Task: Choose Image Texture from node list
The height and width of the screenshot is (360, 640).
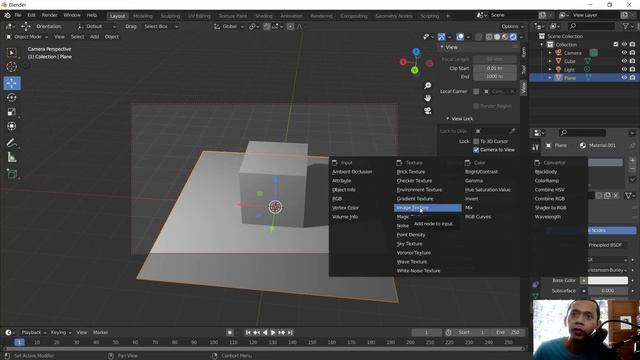Action: tap(427, 208)
